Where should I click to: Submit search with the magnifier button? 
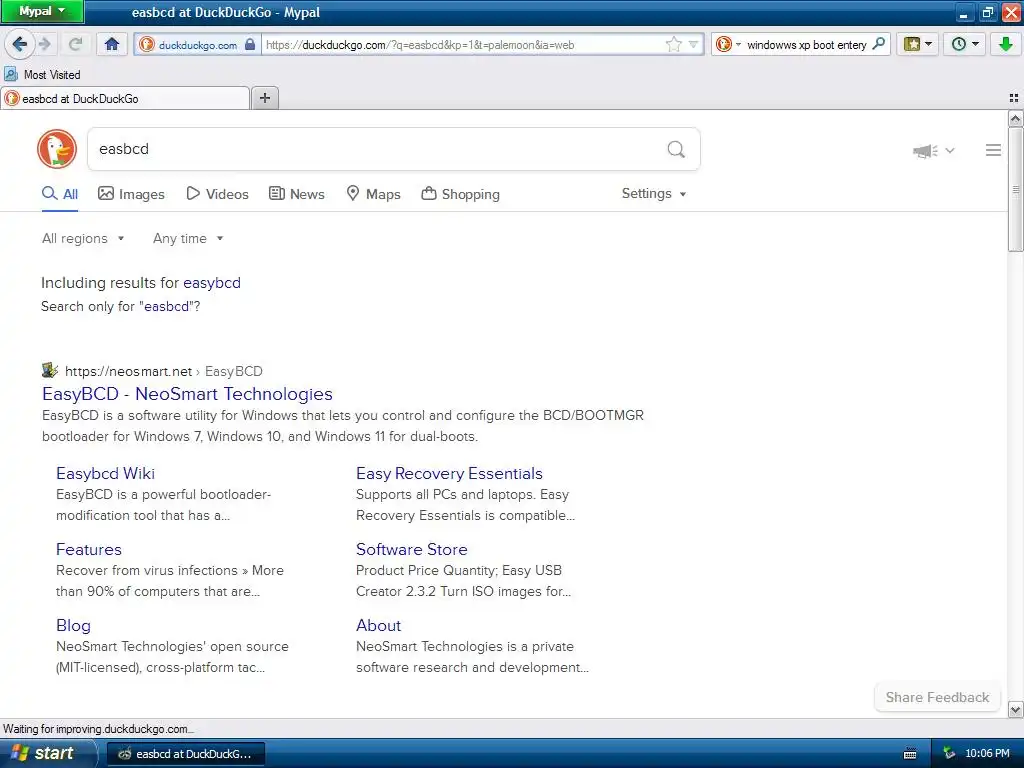676,150
